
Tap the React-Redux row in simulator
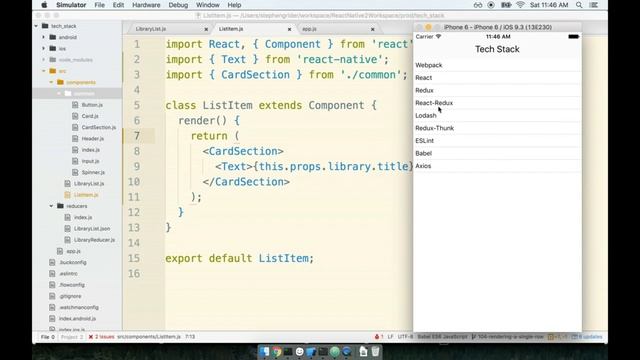[x=497, y=103]
